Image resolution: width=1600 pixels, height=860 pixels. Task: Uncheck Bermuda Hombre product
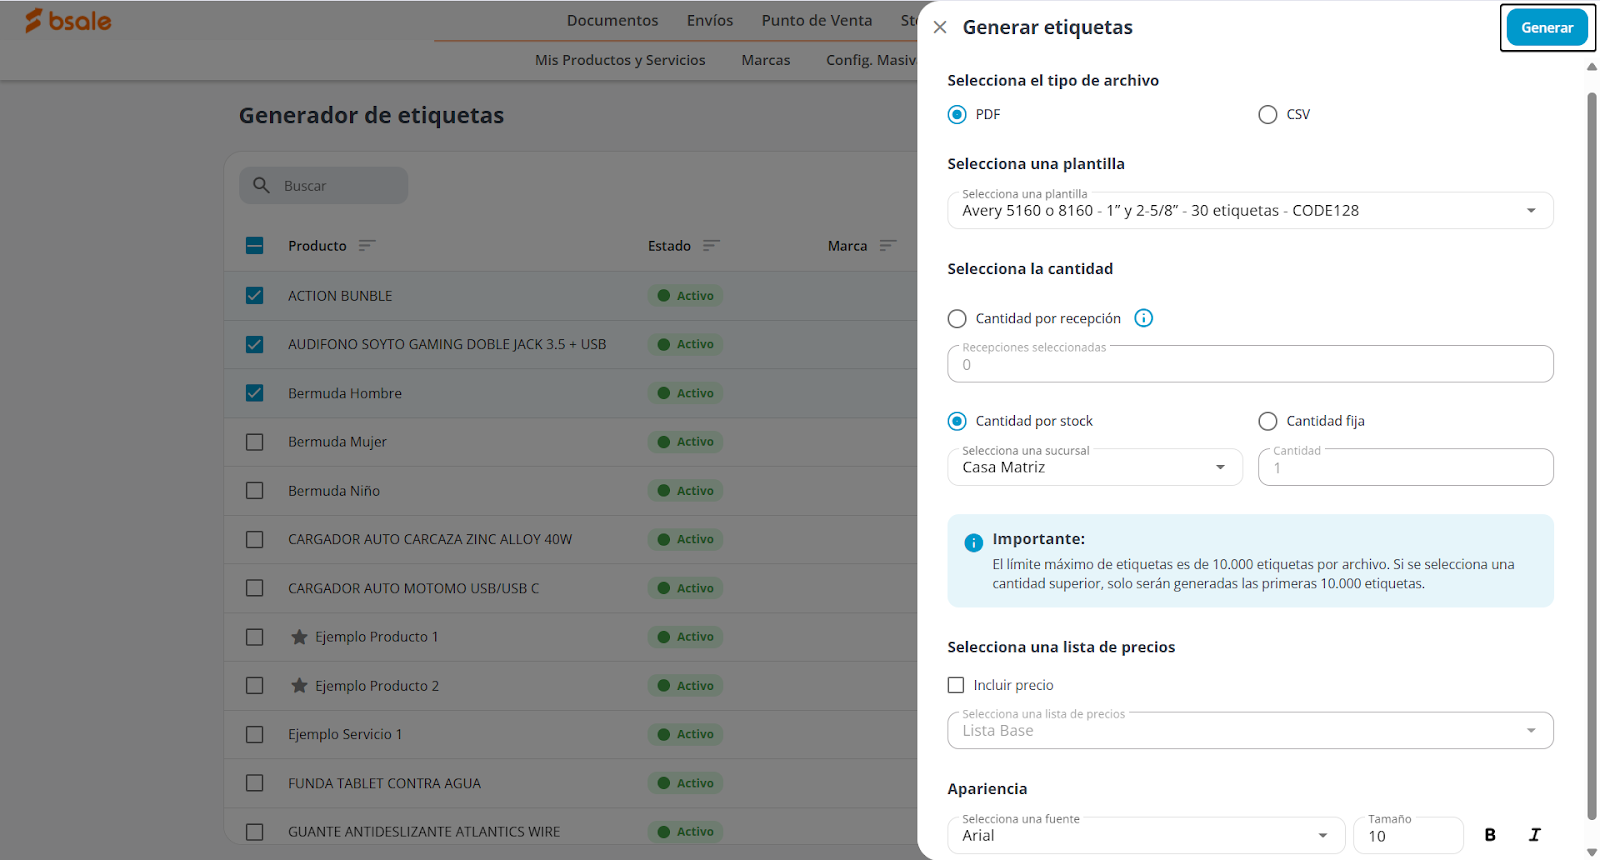tap(255, 393)
